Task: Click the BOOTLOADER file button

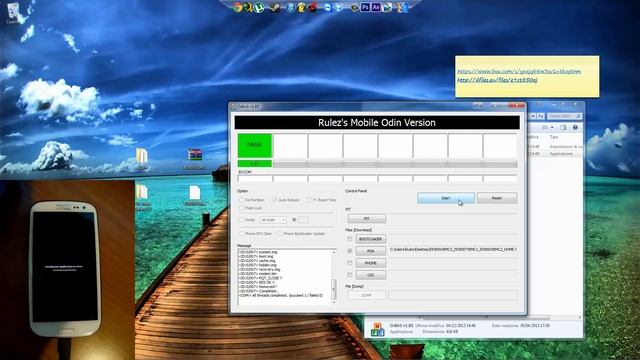Action: coord(371,239)
